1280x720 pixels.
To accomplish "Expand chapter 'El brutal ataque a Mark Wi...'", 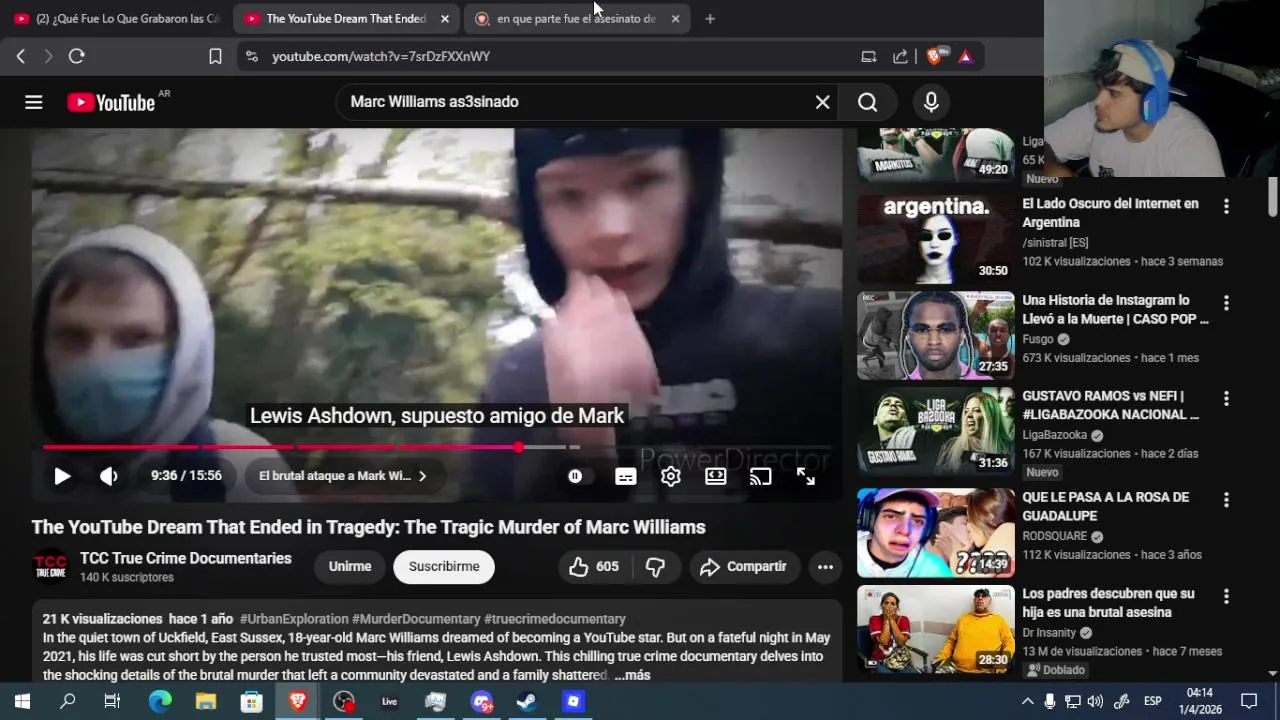I will click(x=343, y=476).
